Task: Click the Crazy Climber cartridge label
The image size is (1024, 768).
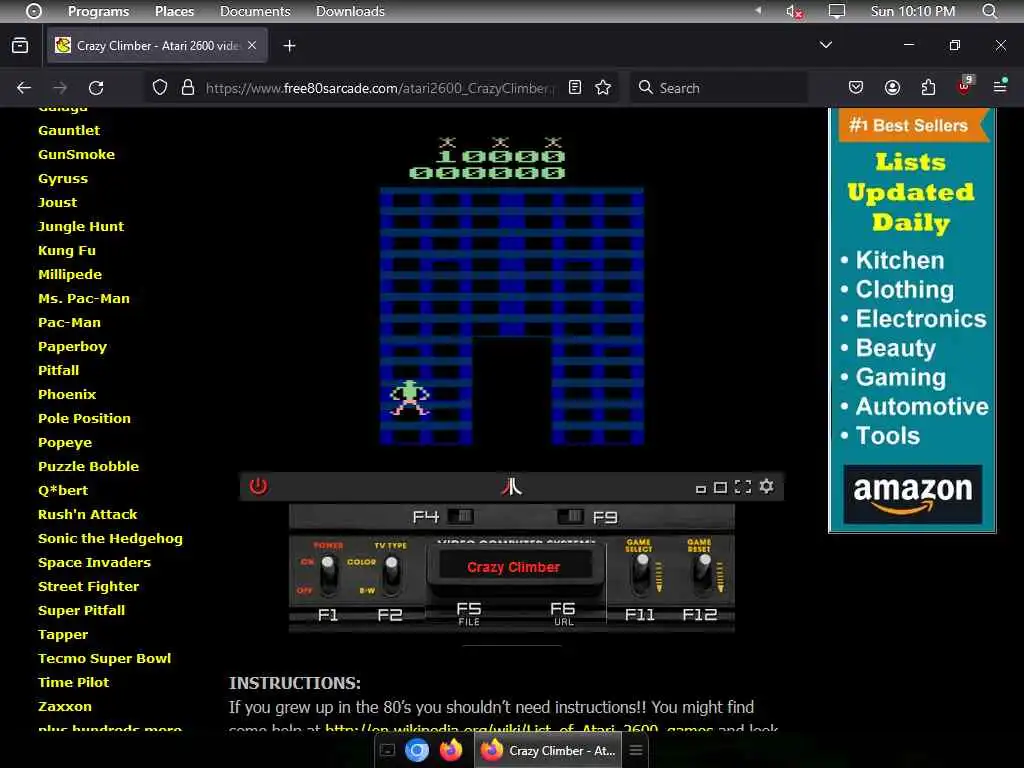Action: tap(514, 567)
